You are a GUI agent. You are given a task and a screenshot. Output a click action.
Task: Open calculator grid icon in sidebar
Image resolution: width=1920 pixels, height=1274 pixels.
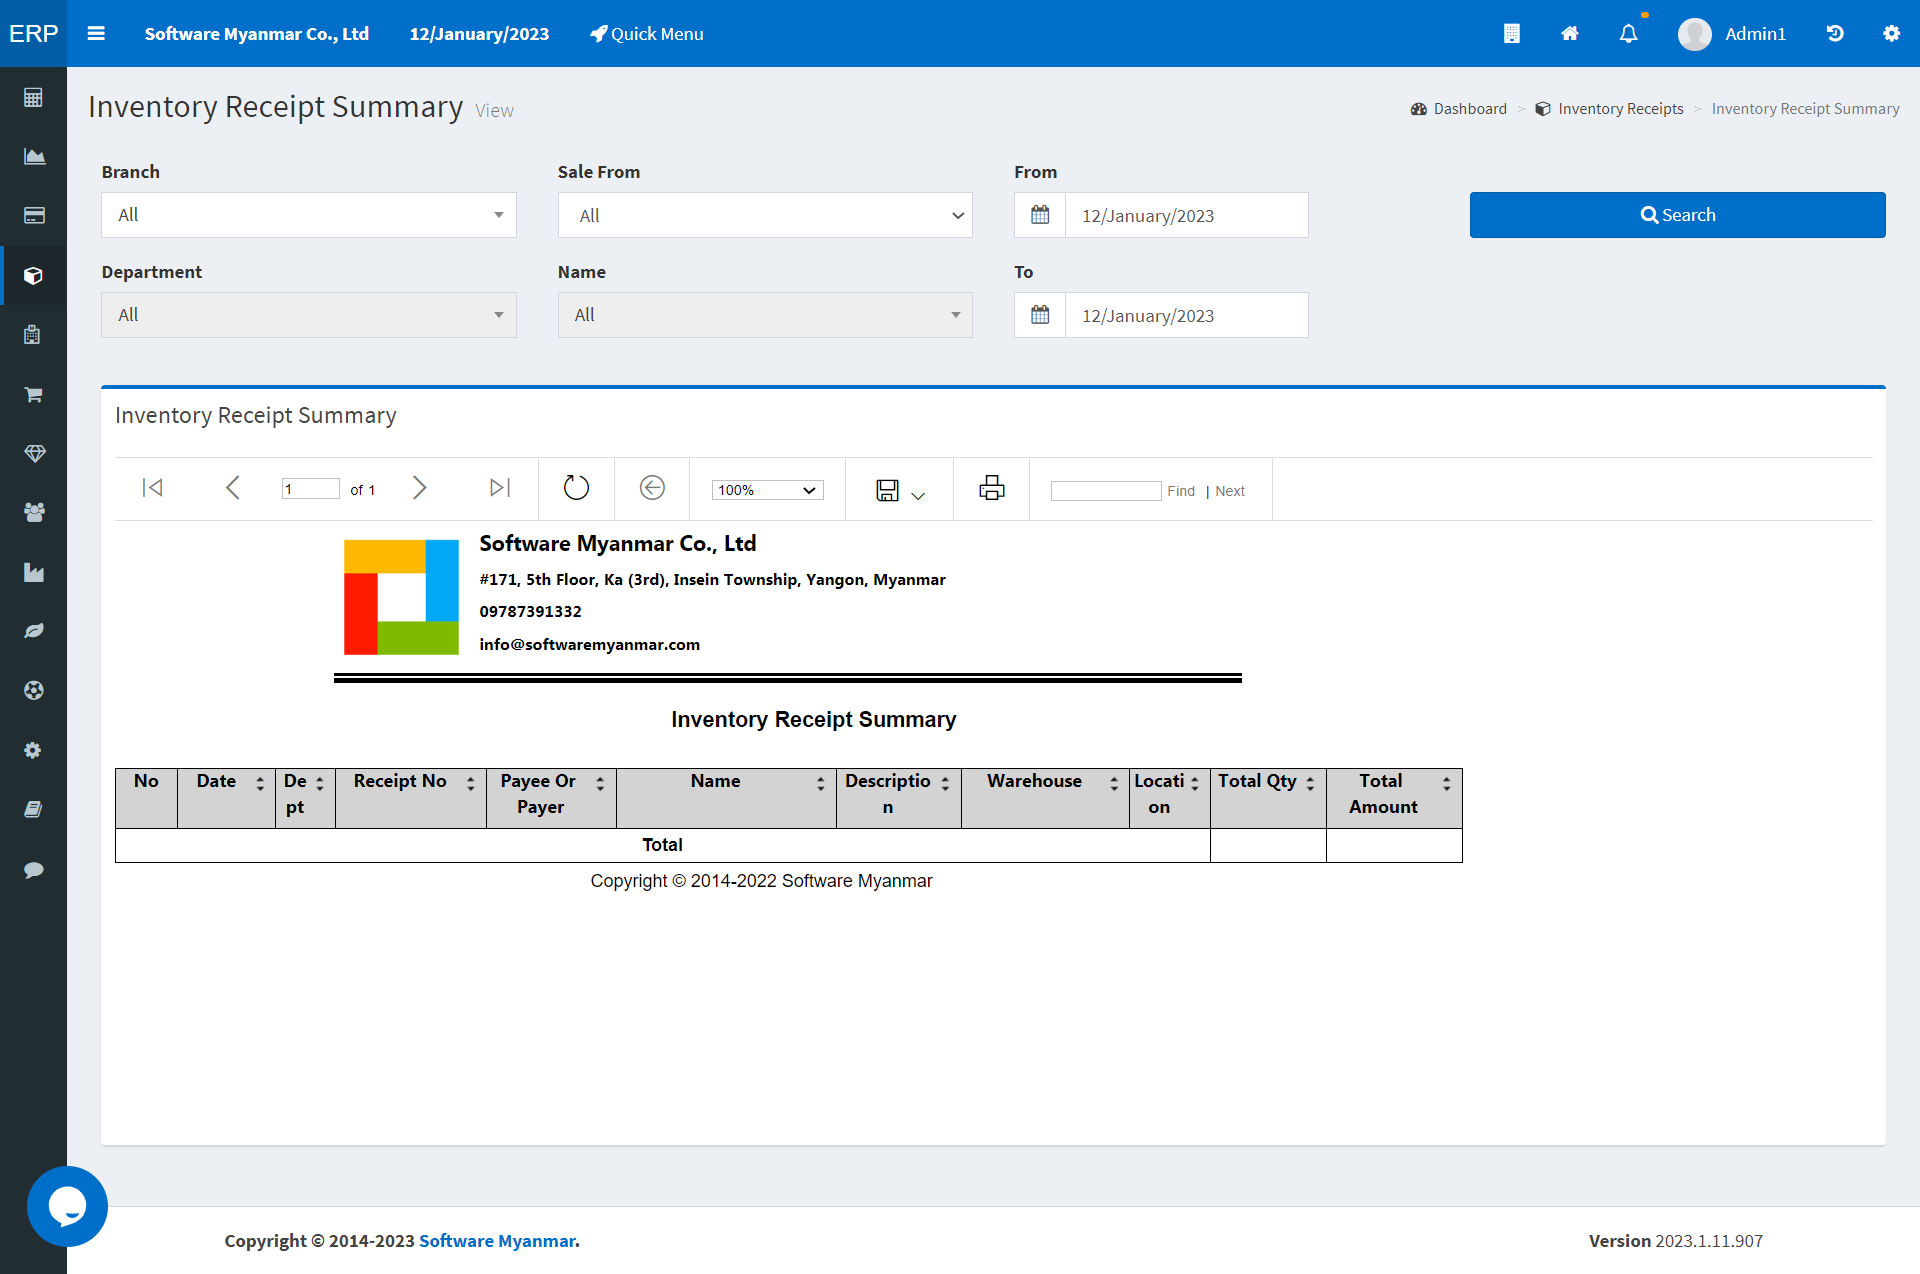click(x=33, y=97)
